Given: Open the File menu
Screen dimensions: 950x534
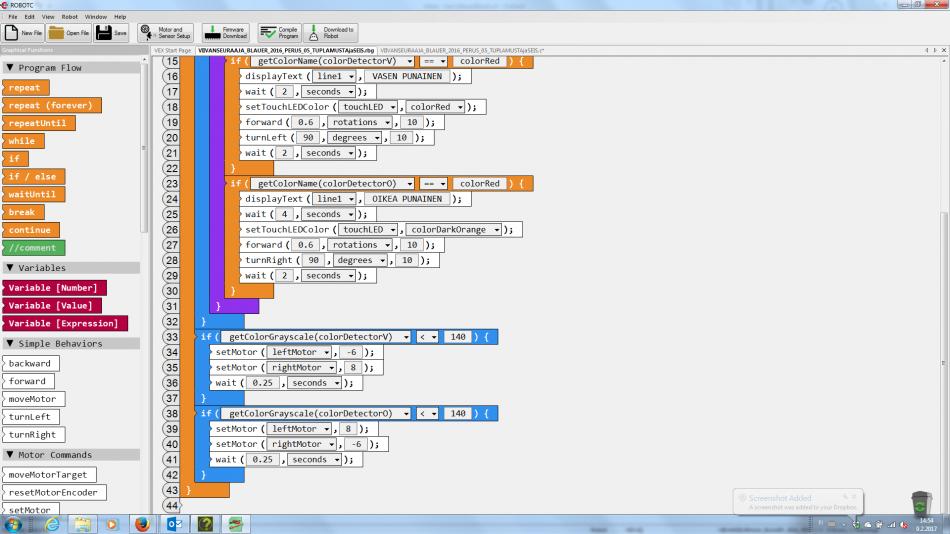Looking at the screenshot, I should click(13, 17).
